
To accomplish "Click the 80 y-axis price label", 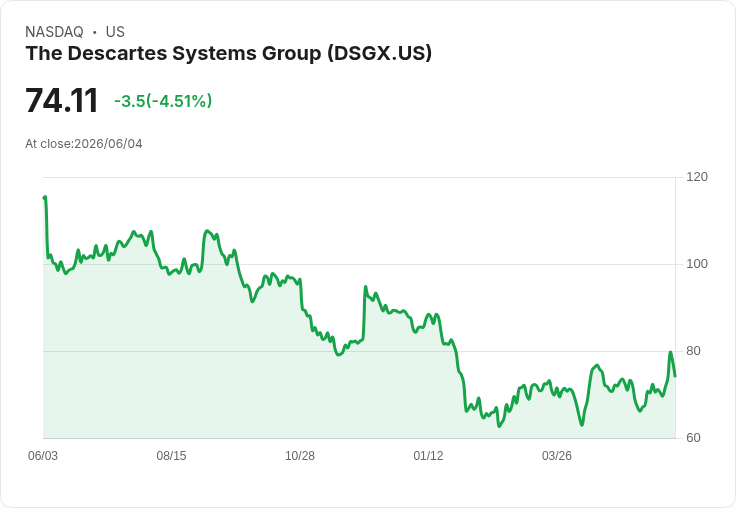I will pyautogui.click(x=693, y=351).
